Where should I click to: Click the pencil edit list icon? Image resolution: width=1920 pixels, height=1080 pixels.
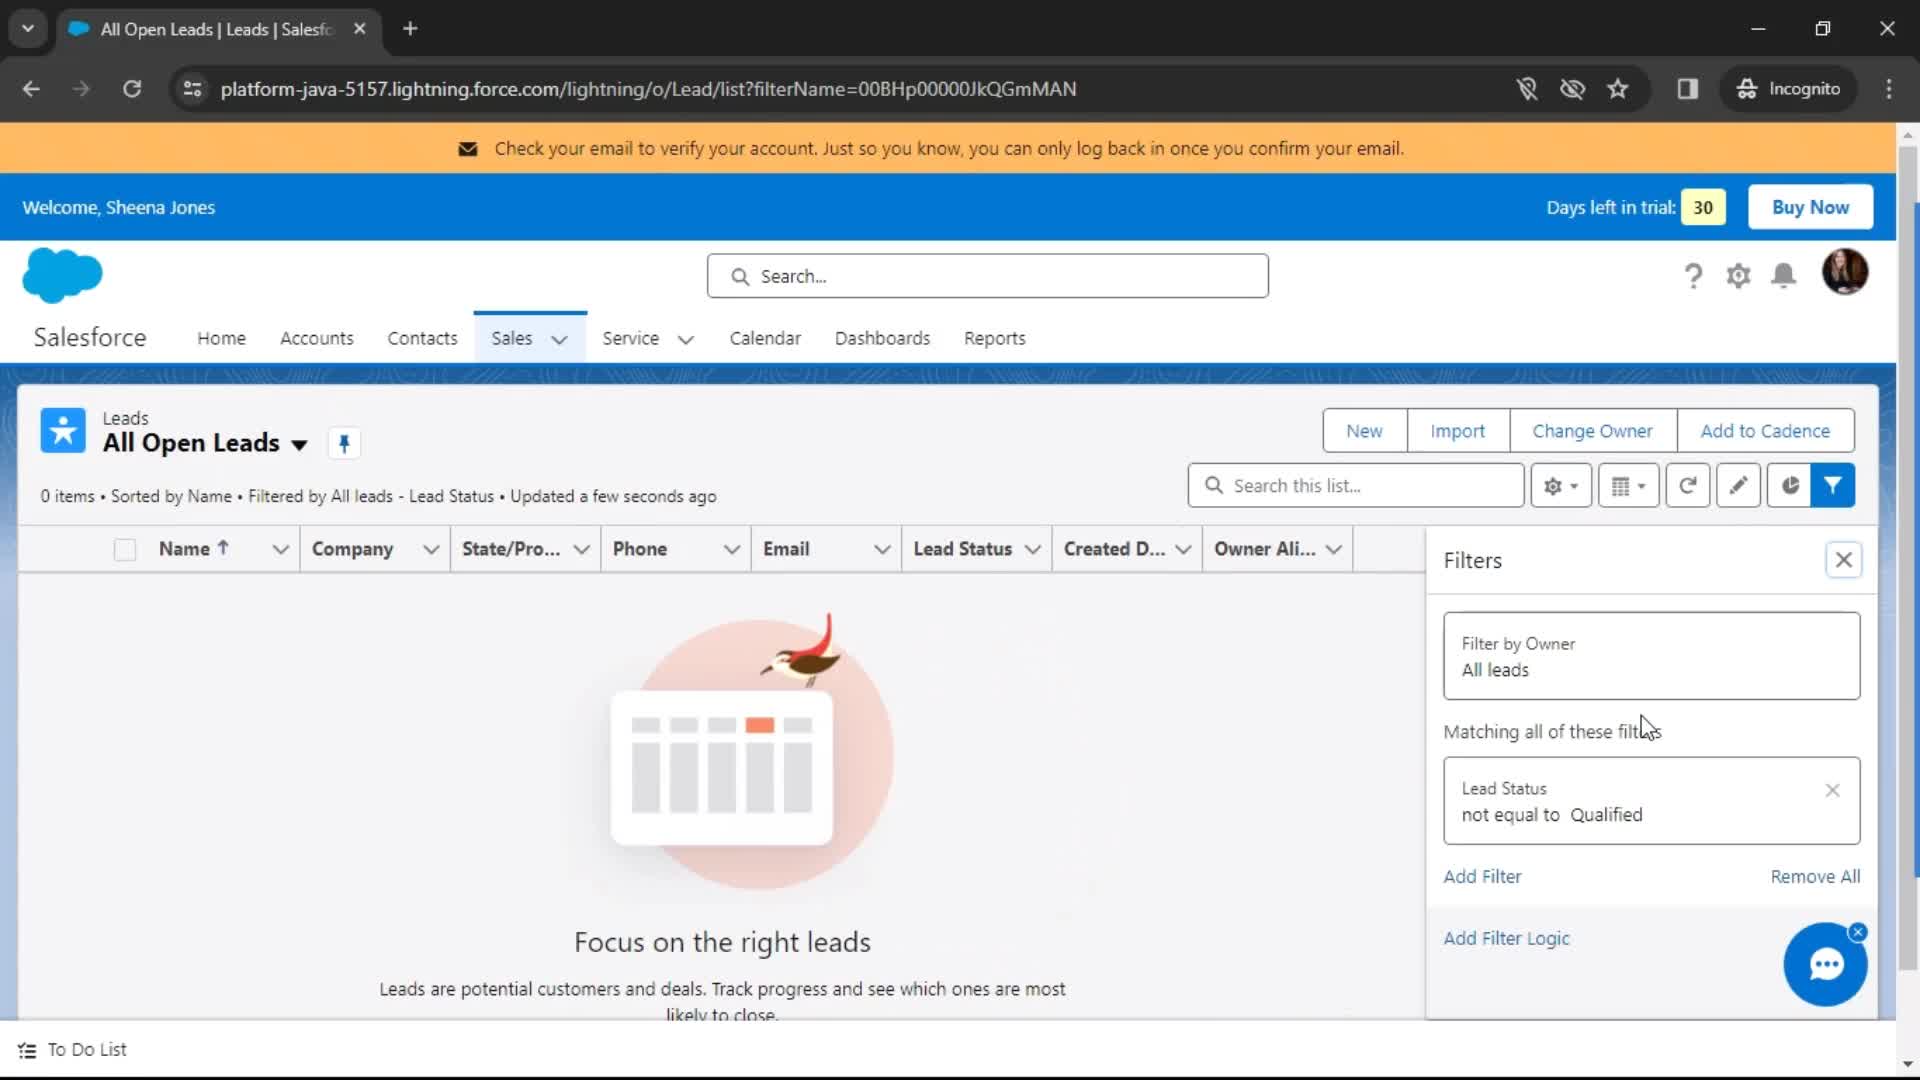[x=1739, y=486]
